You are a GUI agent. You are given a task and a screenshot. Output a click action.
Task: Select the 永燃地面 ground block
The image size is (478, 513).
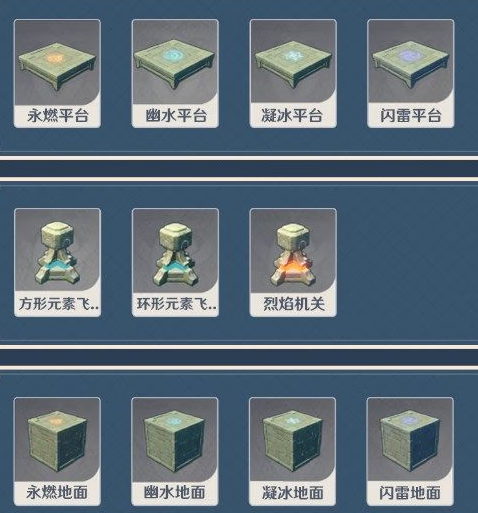[57, 451]
